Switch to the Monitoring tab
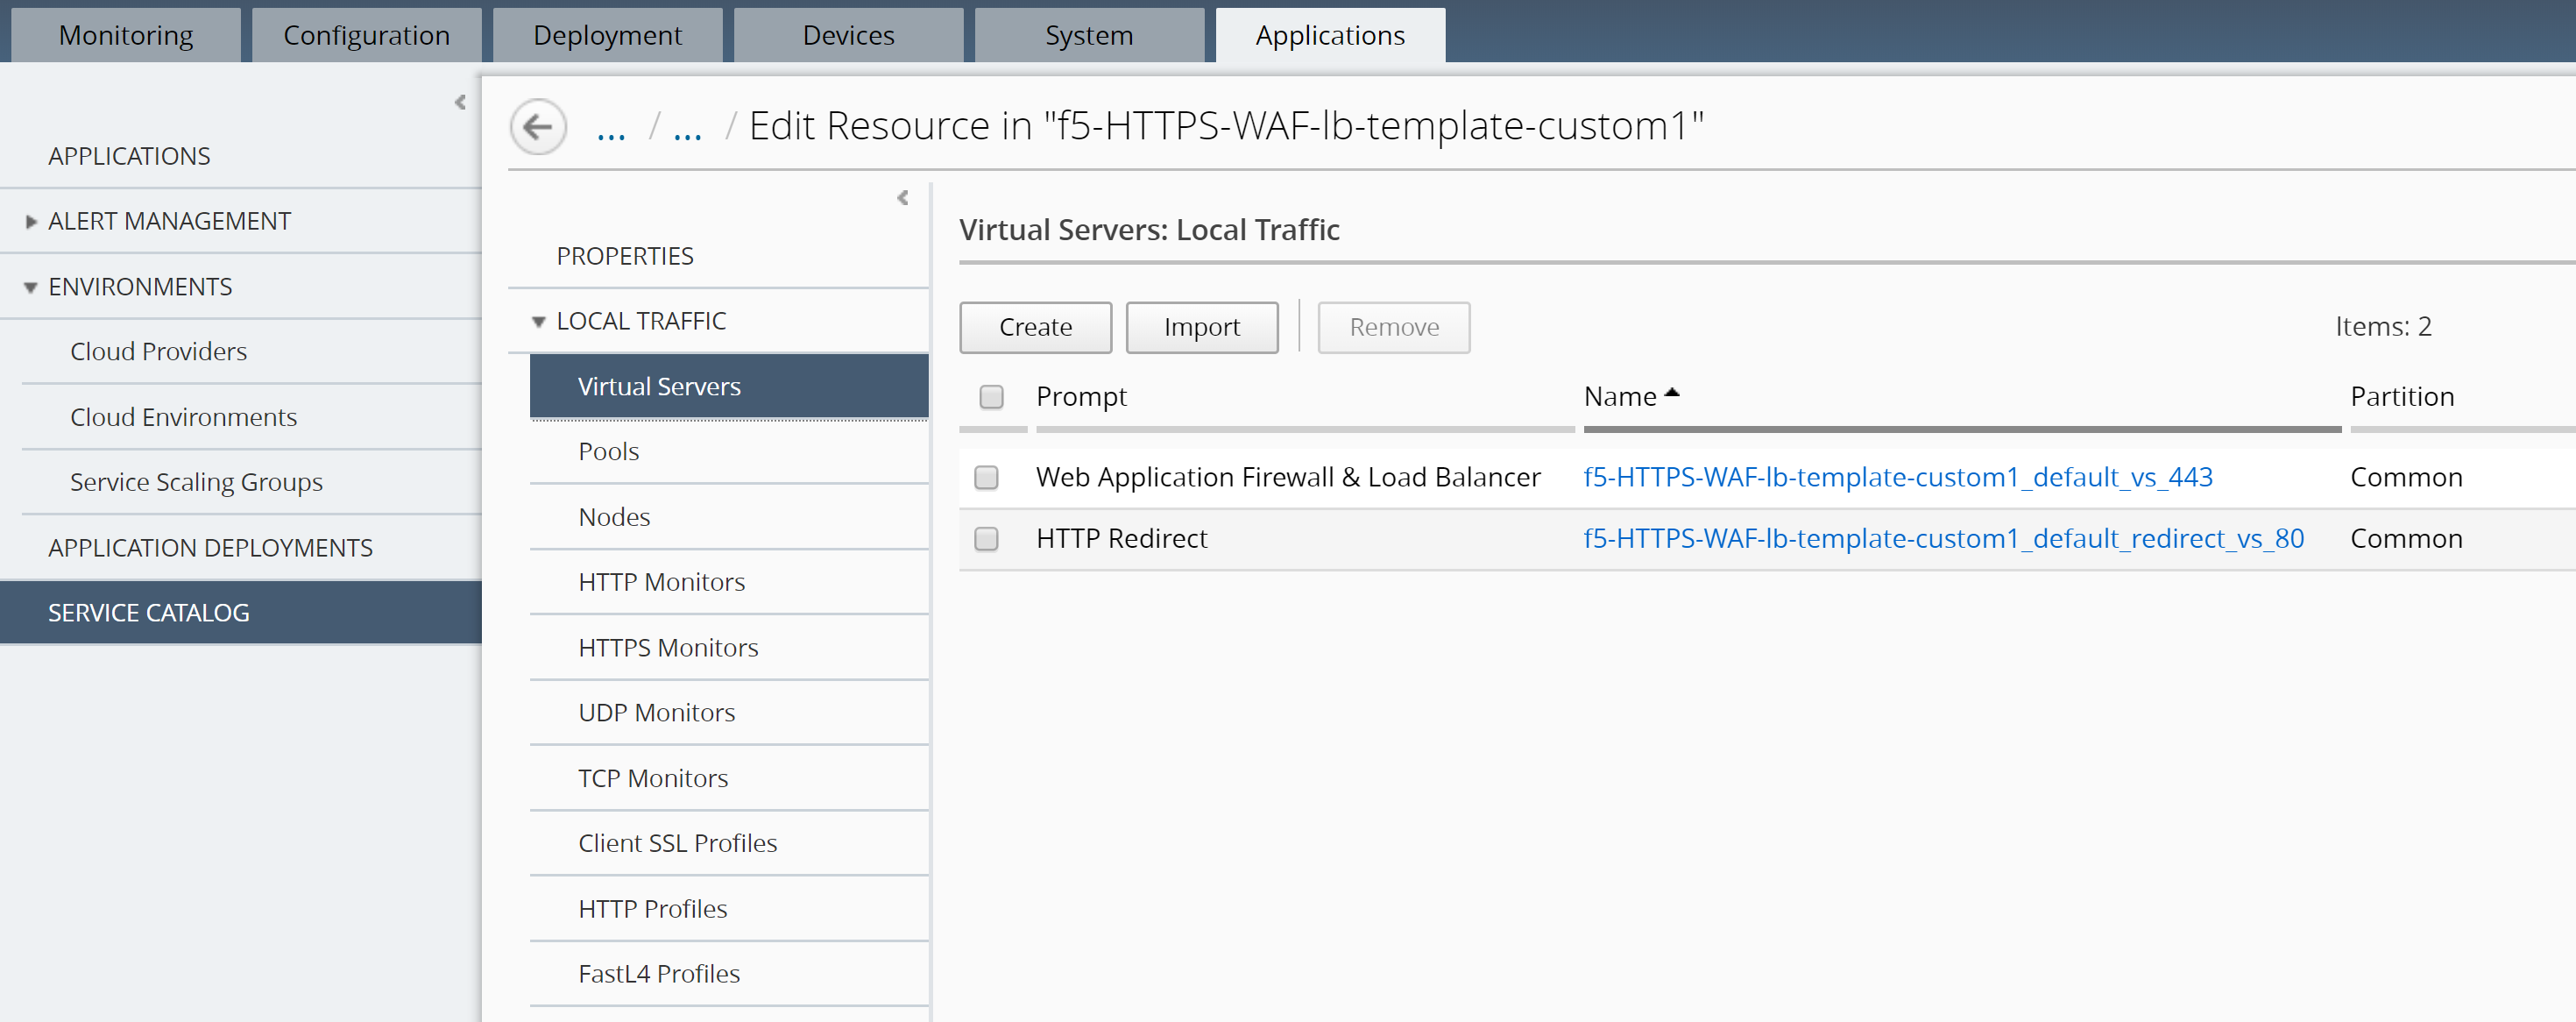The height and width of the screenshot is (1022, 2576). [126, 35]
